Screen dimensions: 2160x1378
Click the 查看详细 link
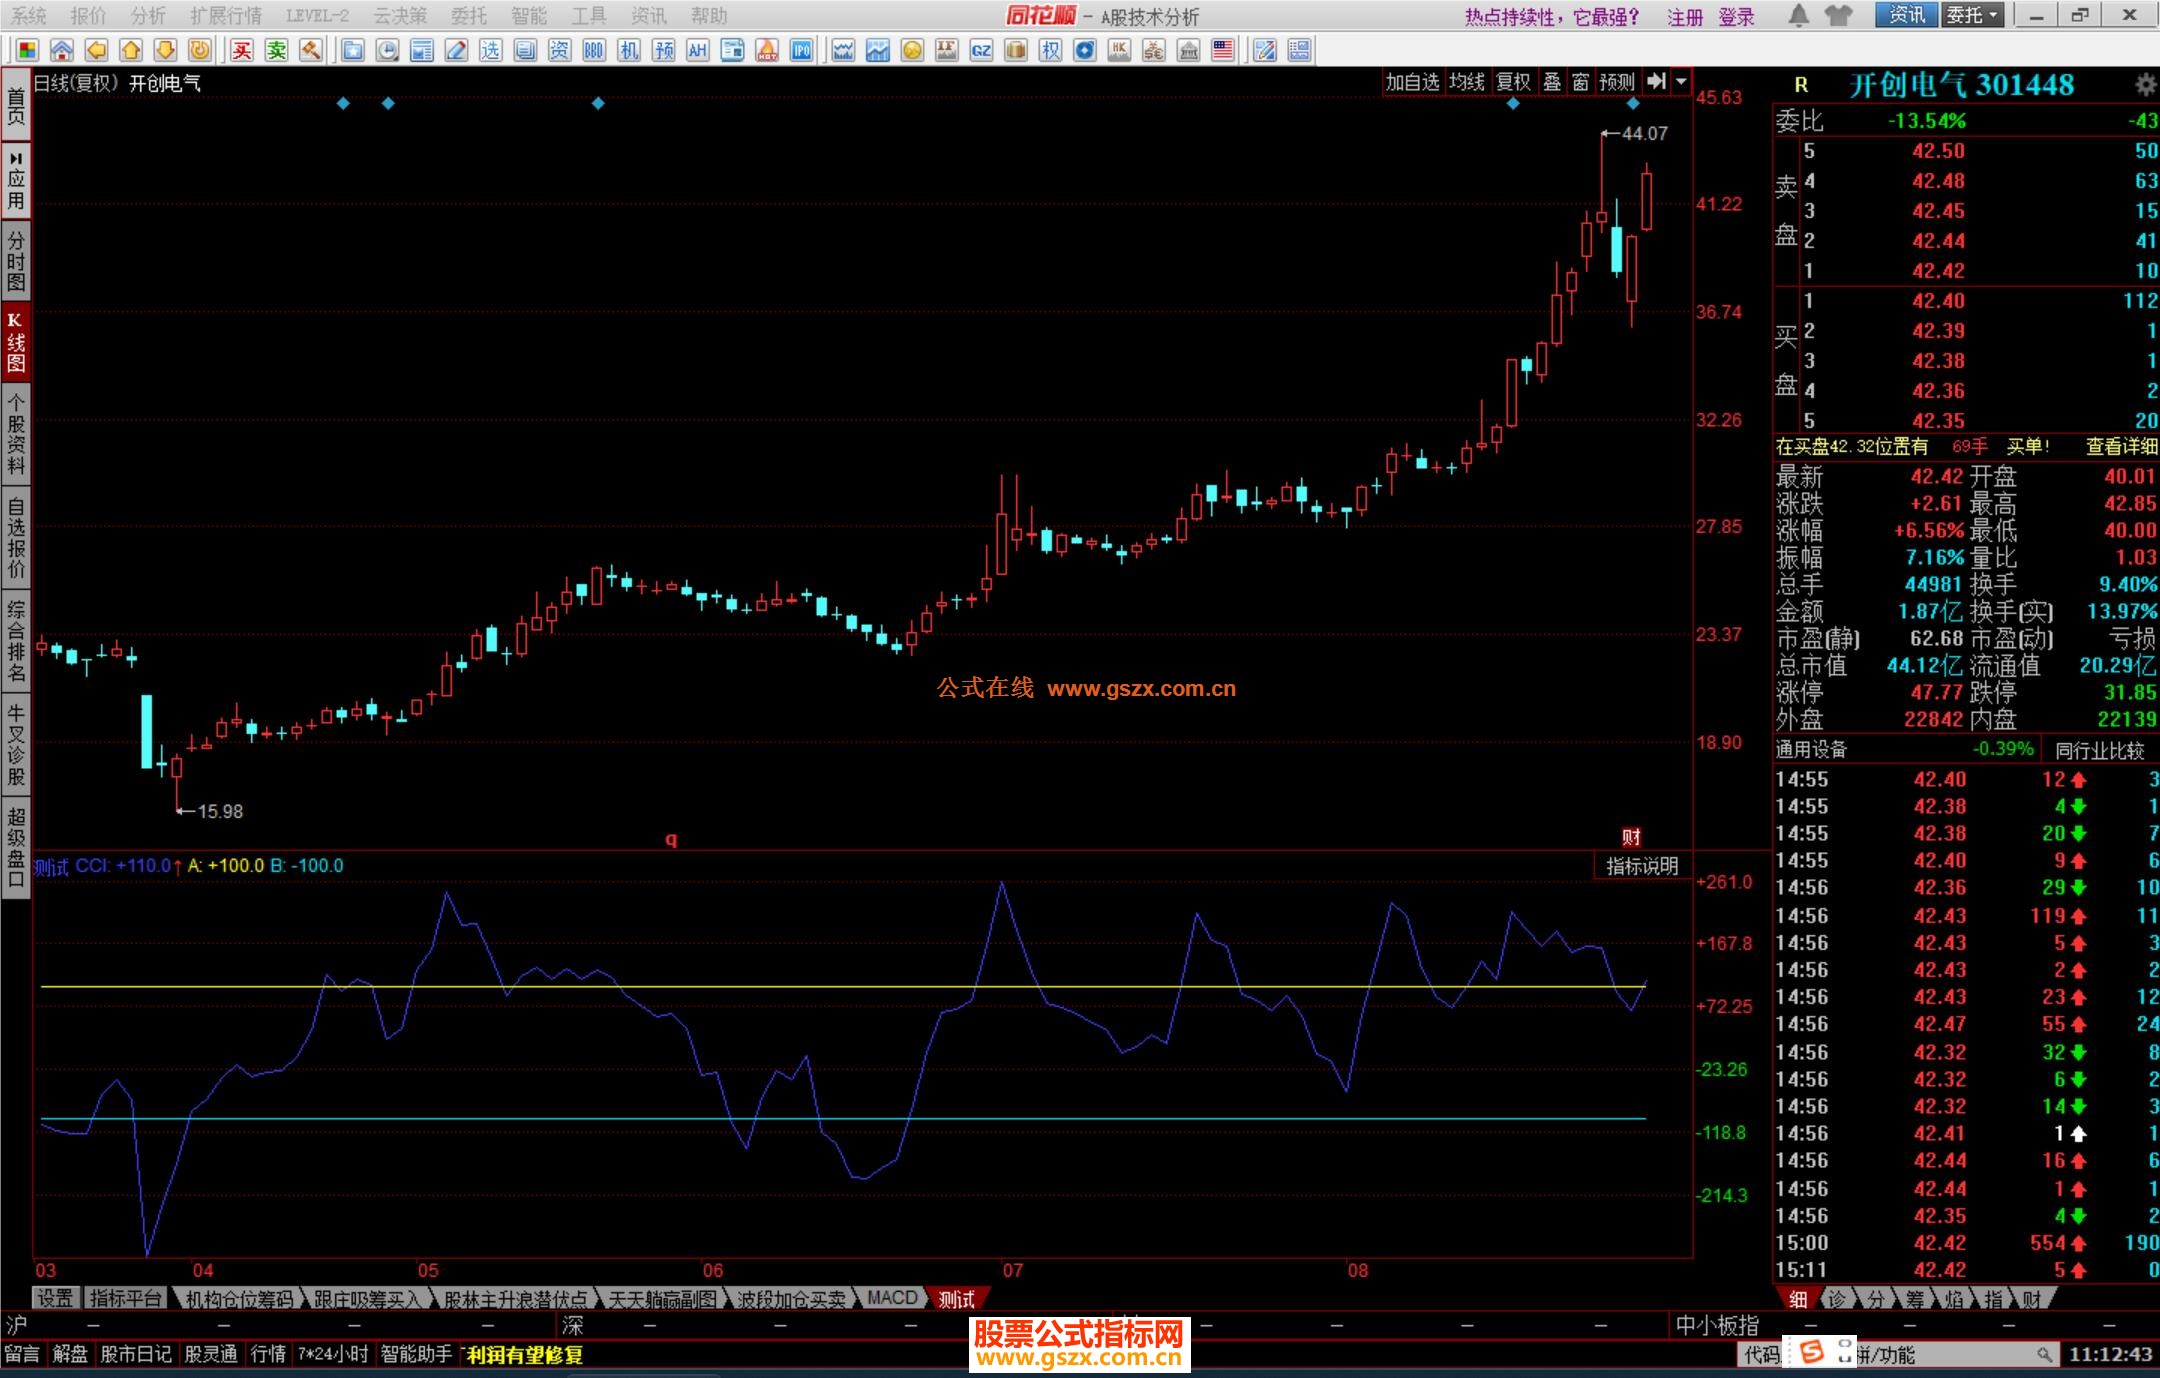2121,447
